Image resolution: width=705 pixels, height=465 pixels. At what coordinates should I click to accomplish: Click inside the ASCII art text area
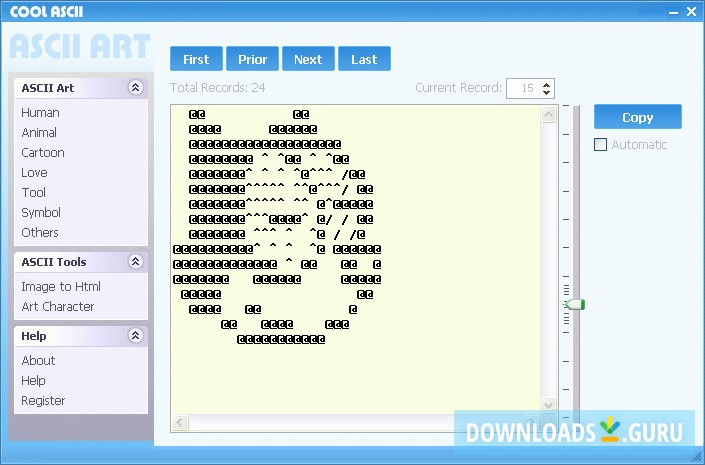tap(355, 261)
